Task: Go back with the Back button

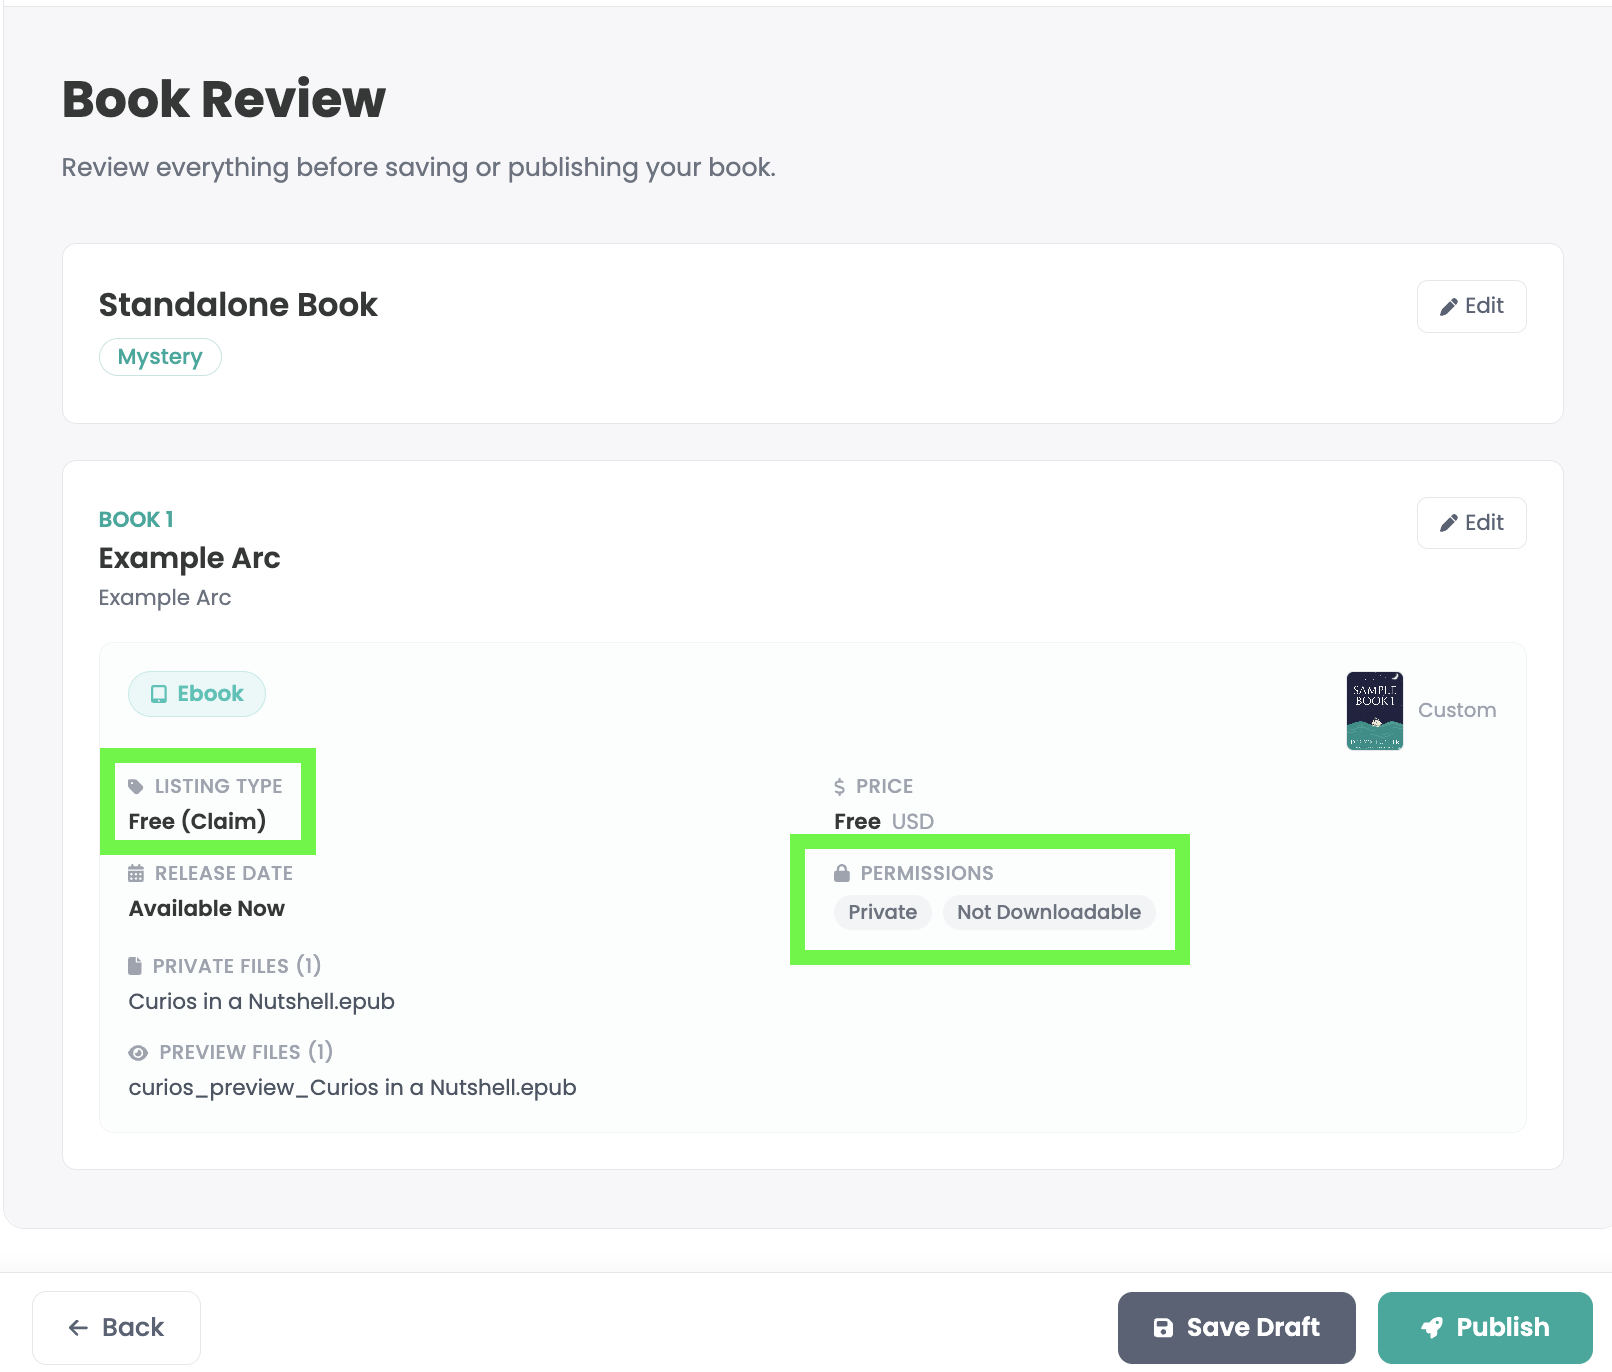Action: click(116, 1328)
